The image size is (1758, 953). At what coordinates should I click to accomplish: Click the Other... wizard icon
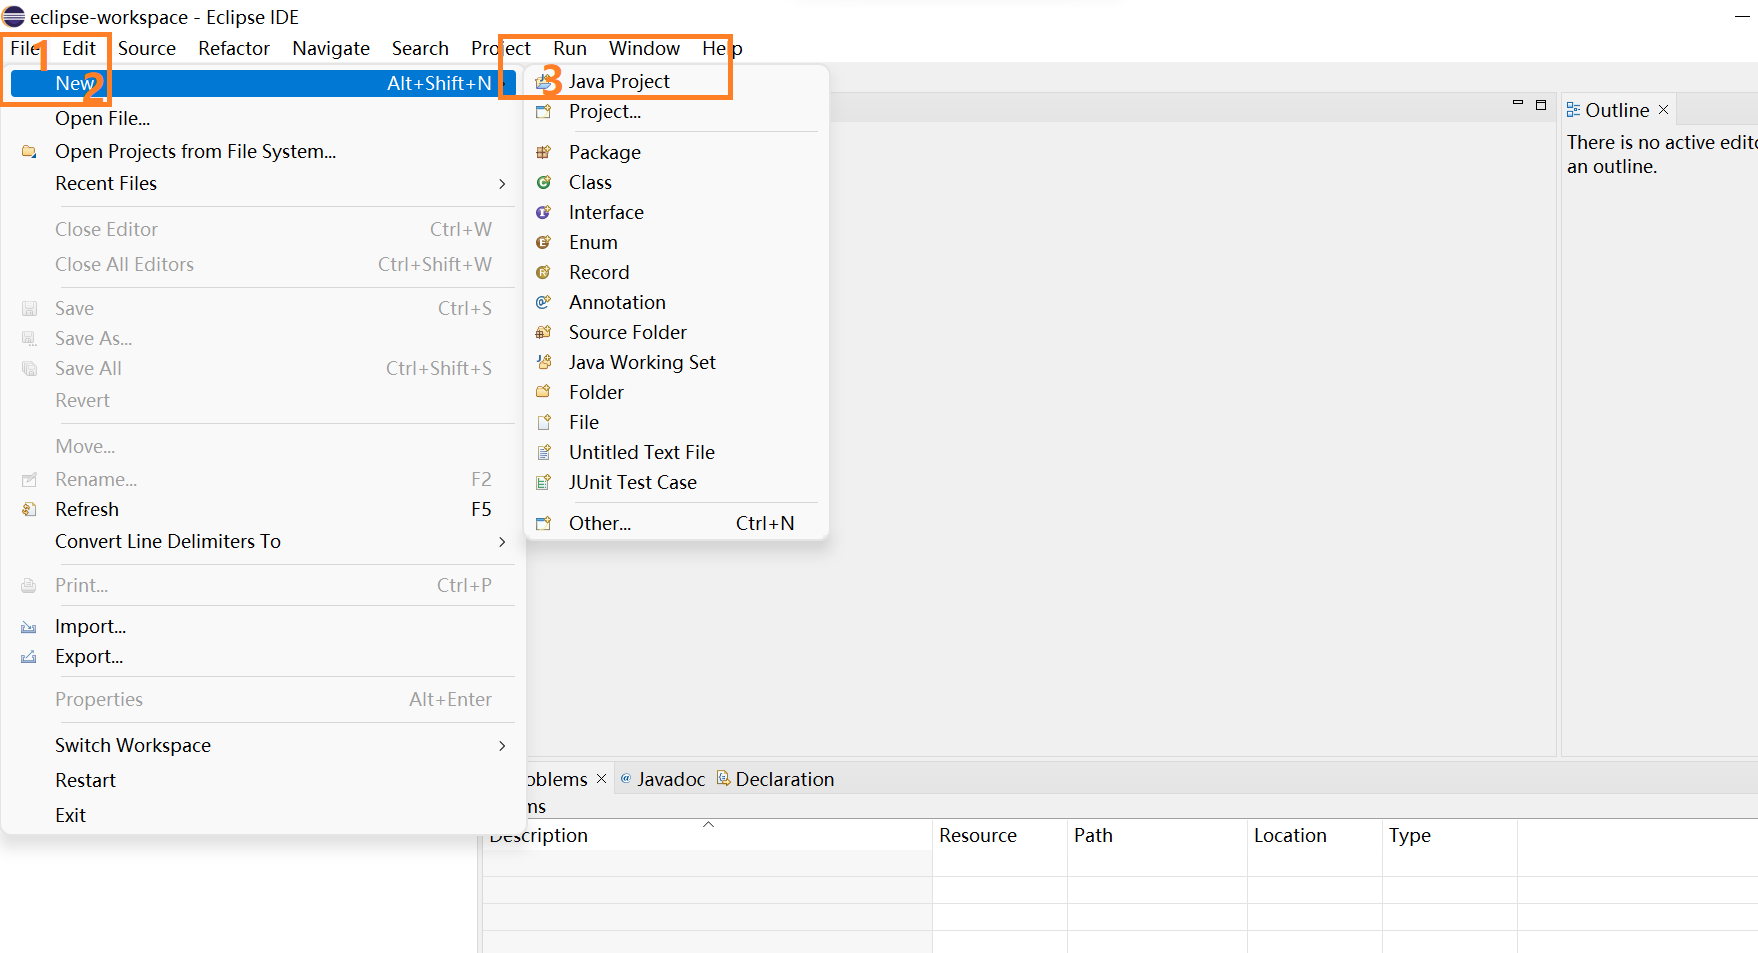[544, 523]
